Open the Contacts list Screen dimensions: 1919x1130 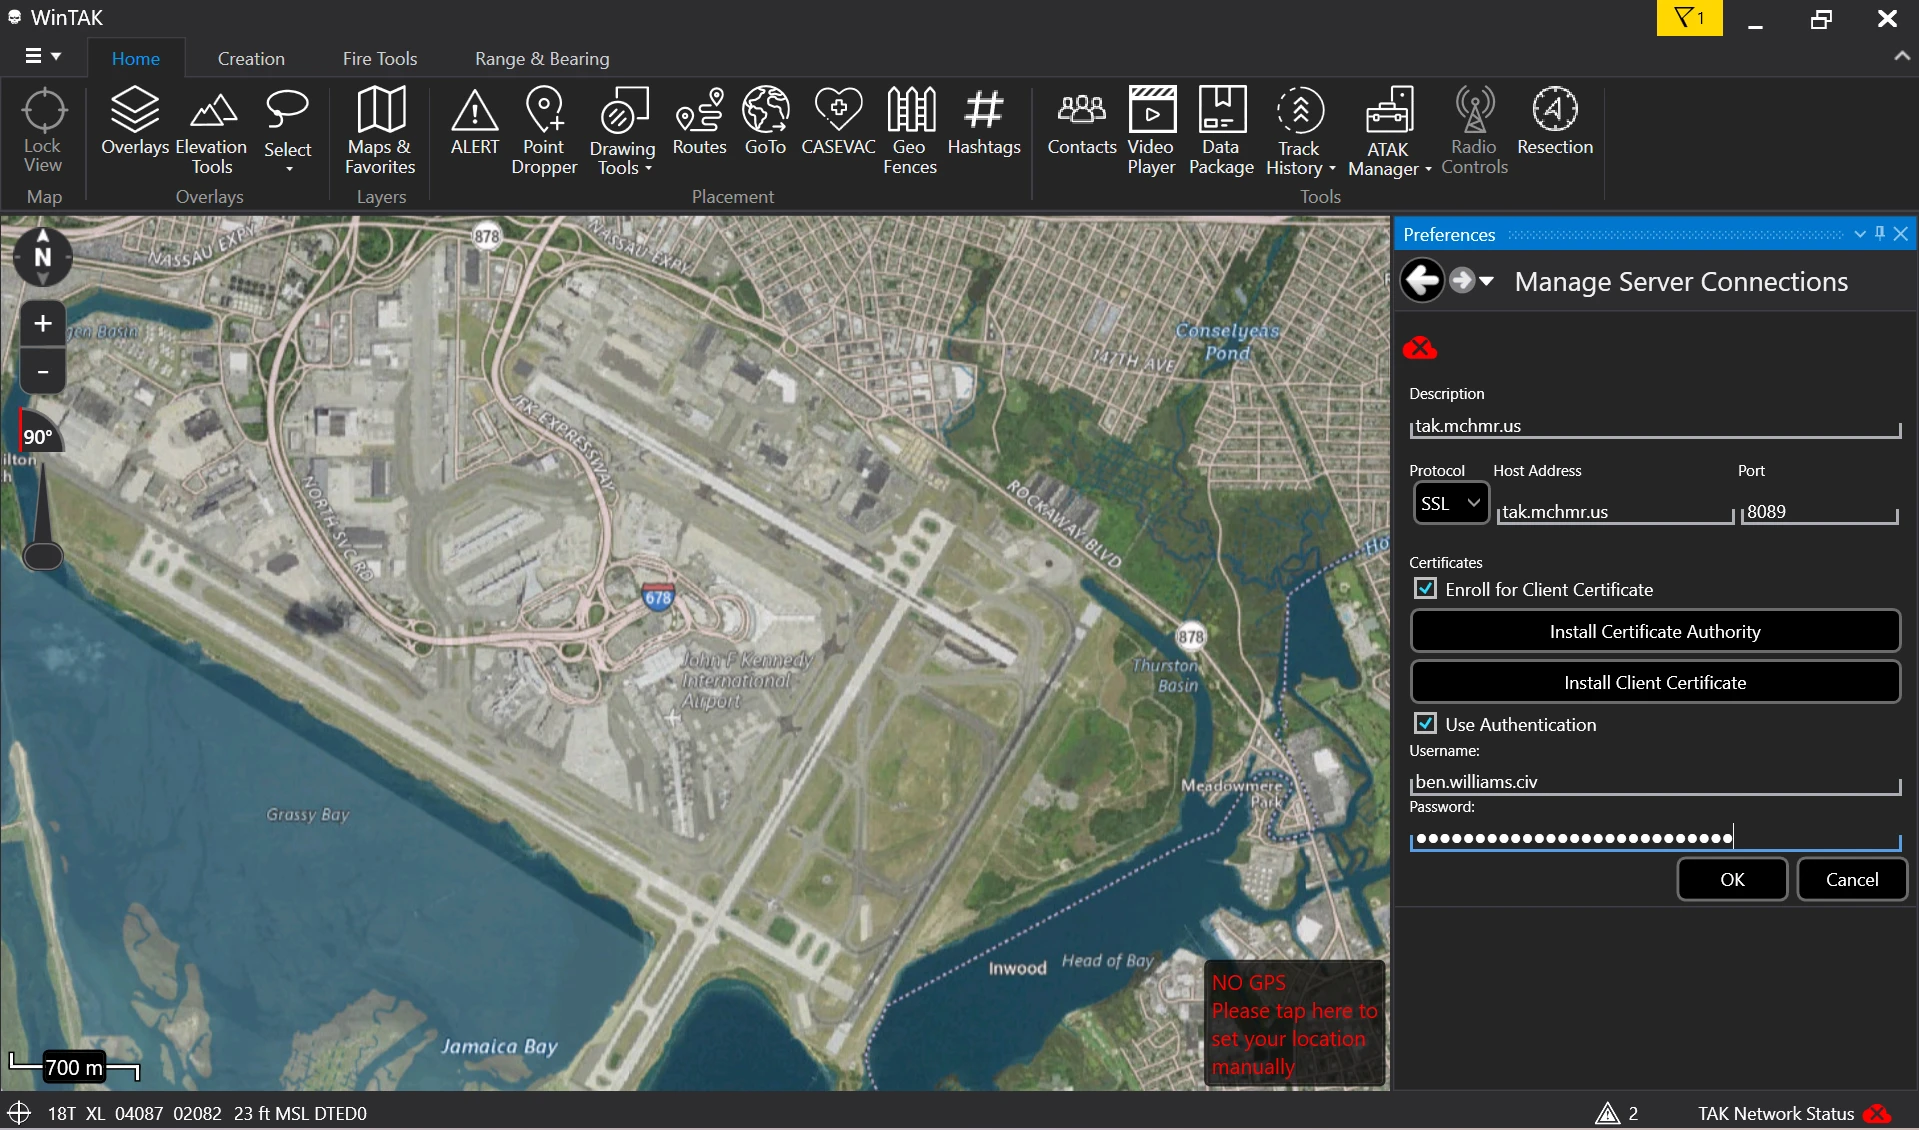click(x=1081, y=121)
